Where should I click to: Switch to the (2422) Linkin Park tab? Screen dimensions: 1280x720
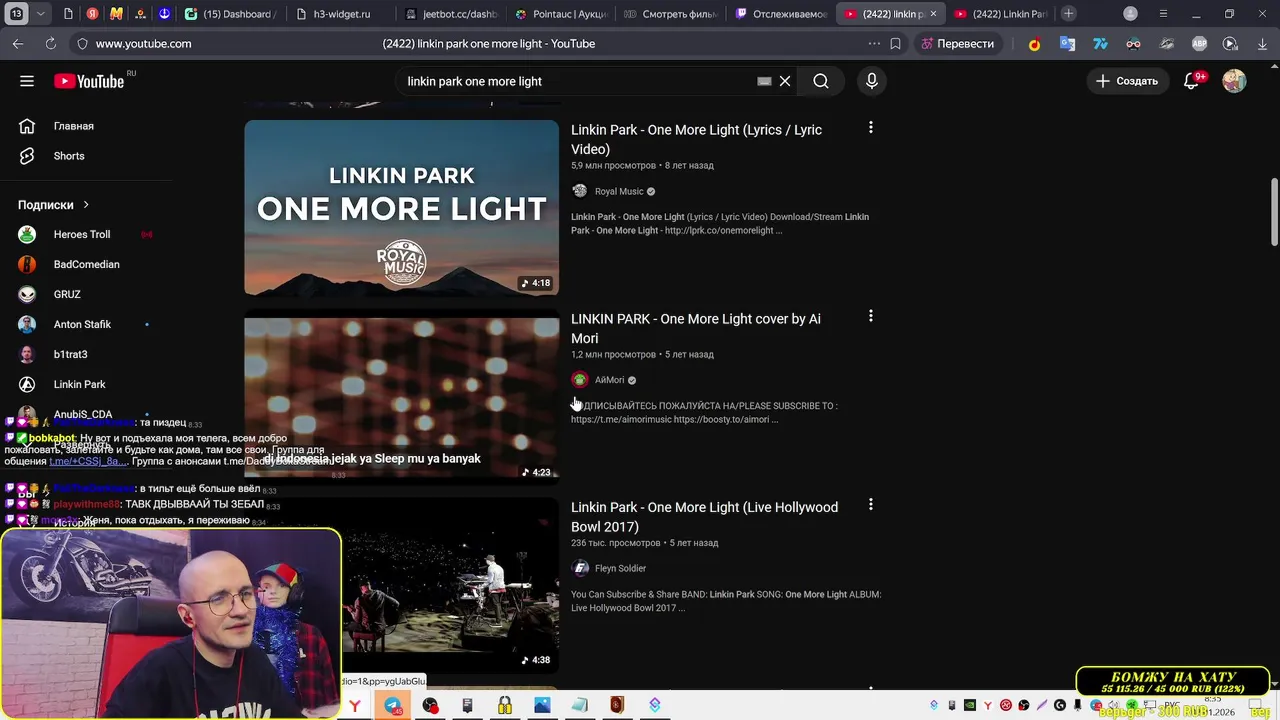1000,14
